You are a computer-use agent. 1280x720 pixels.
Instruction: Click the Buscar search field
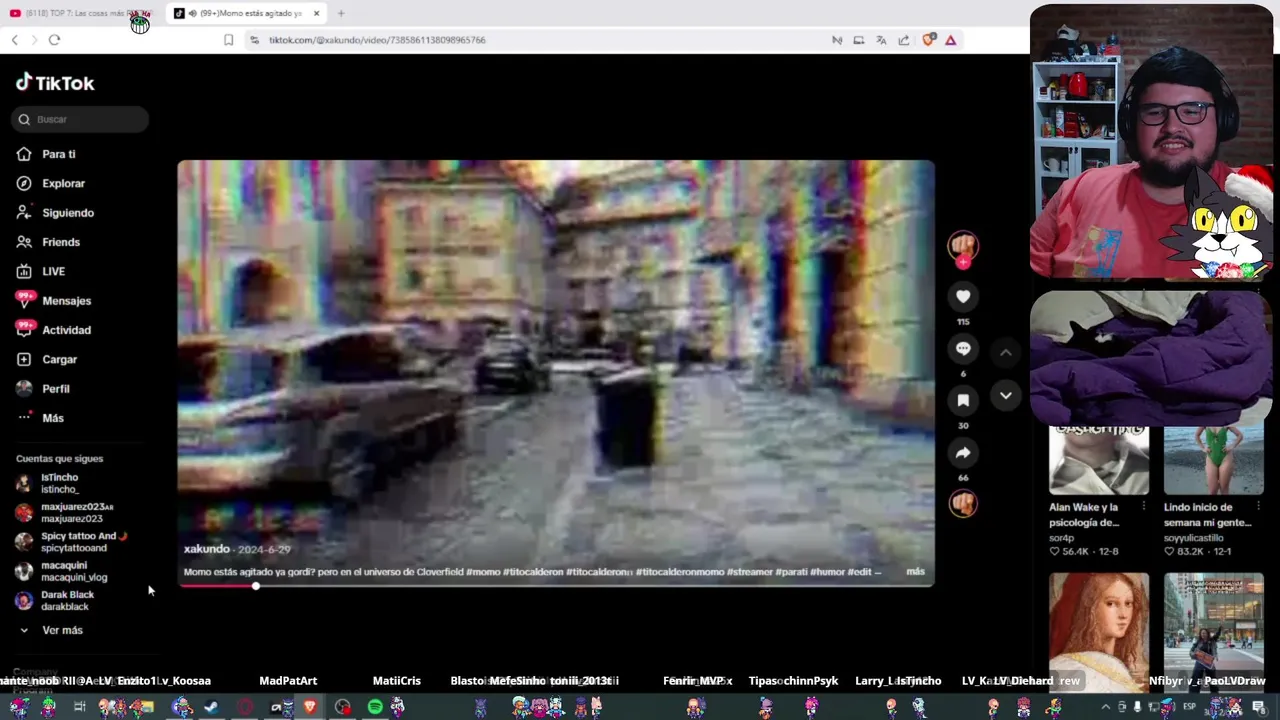click(80, 119)
